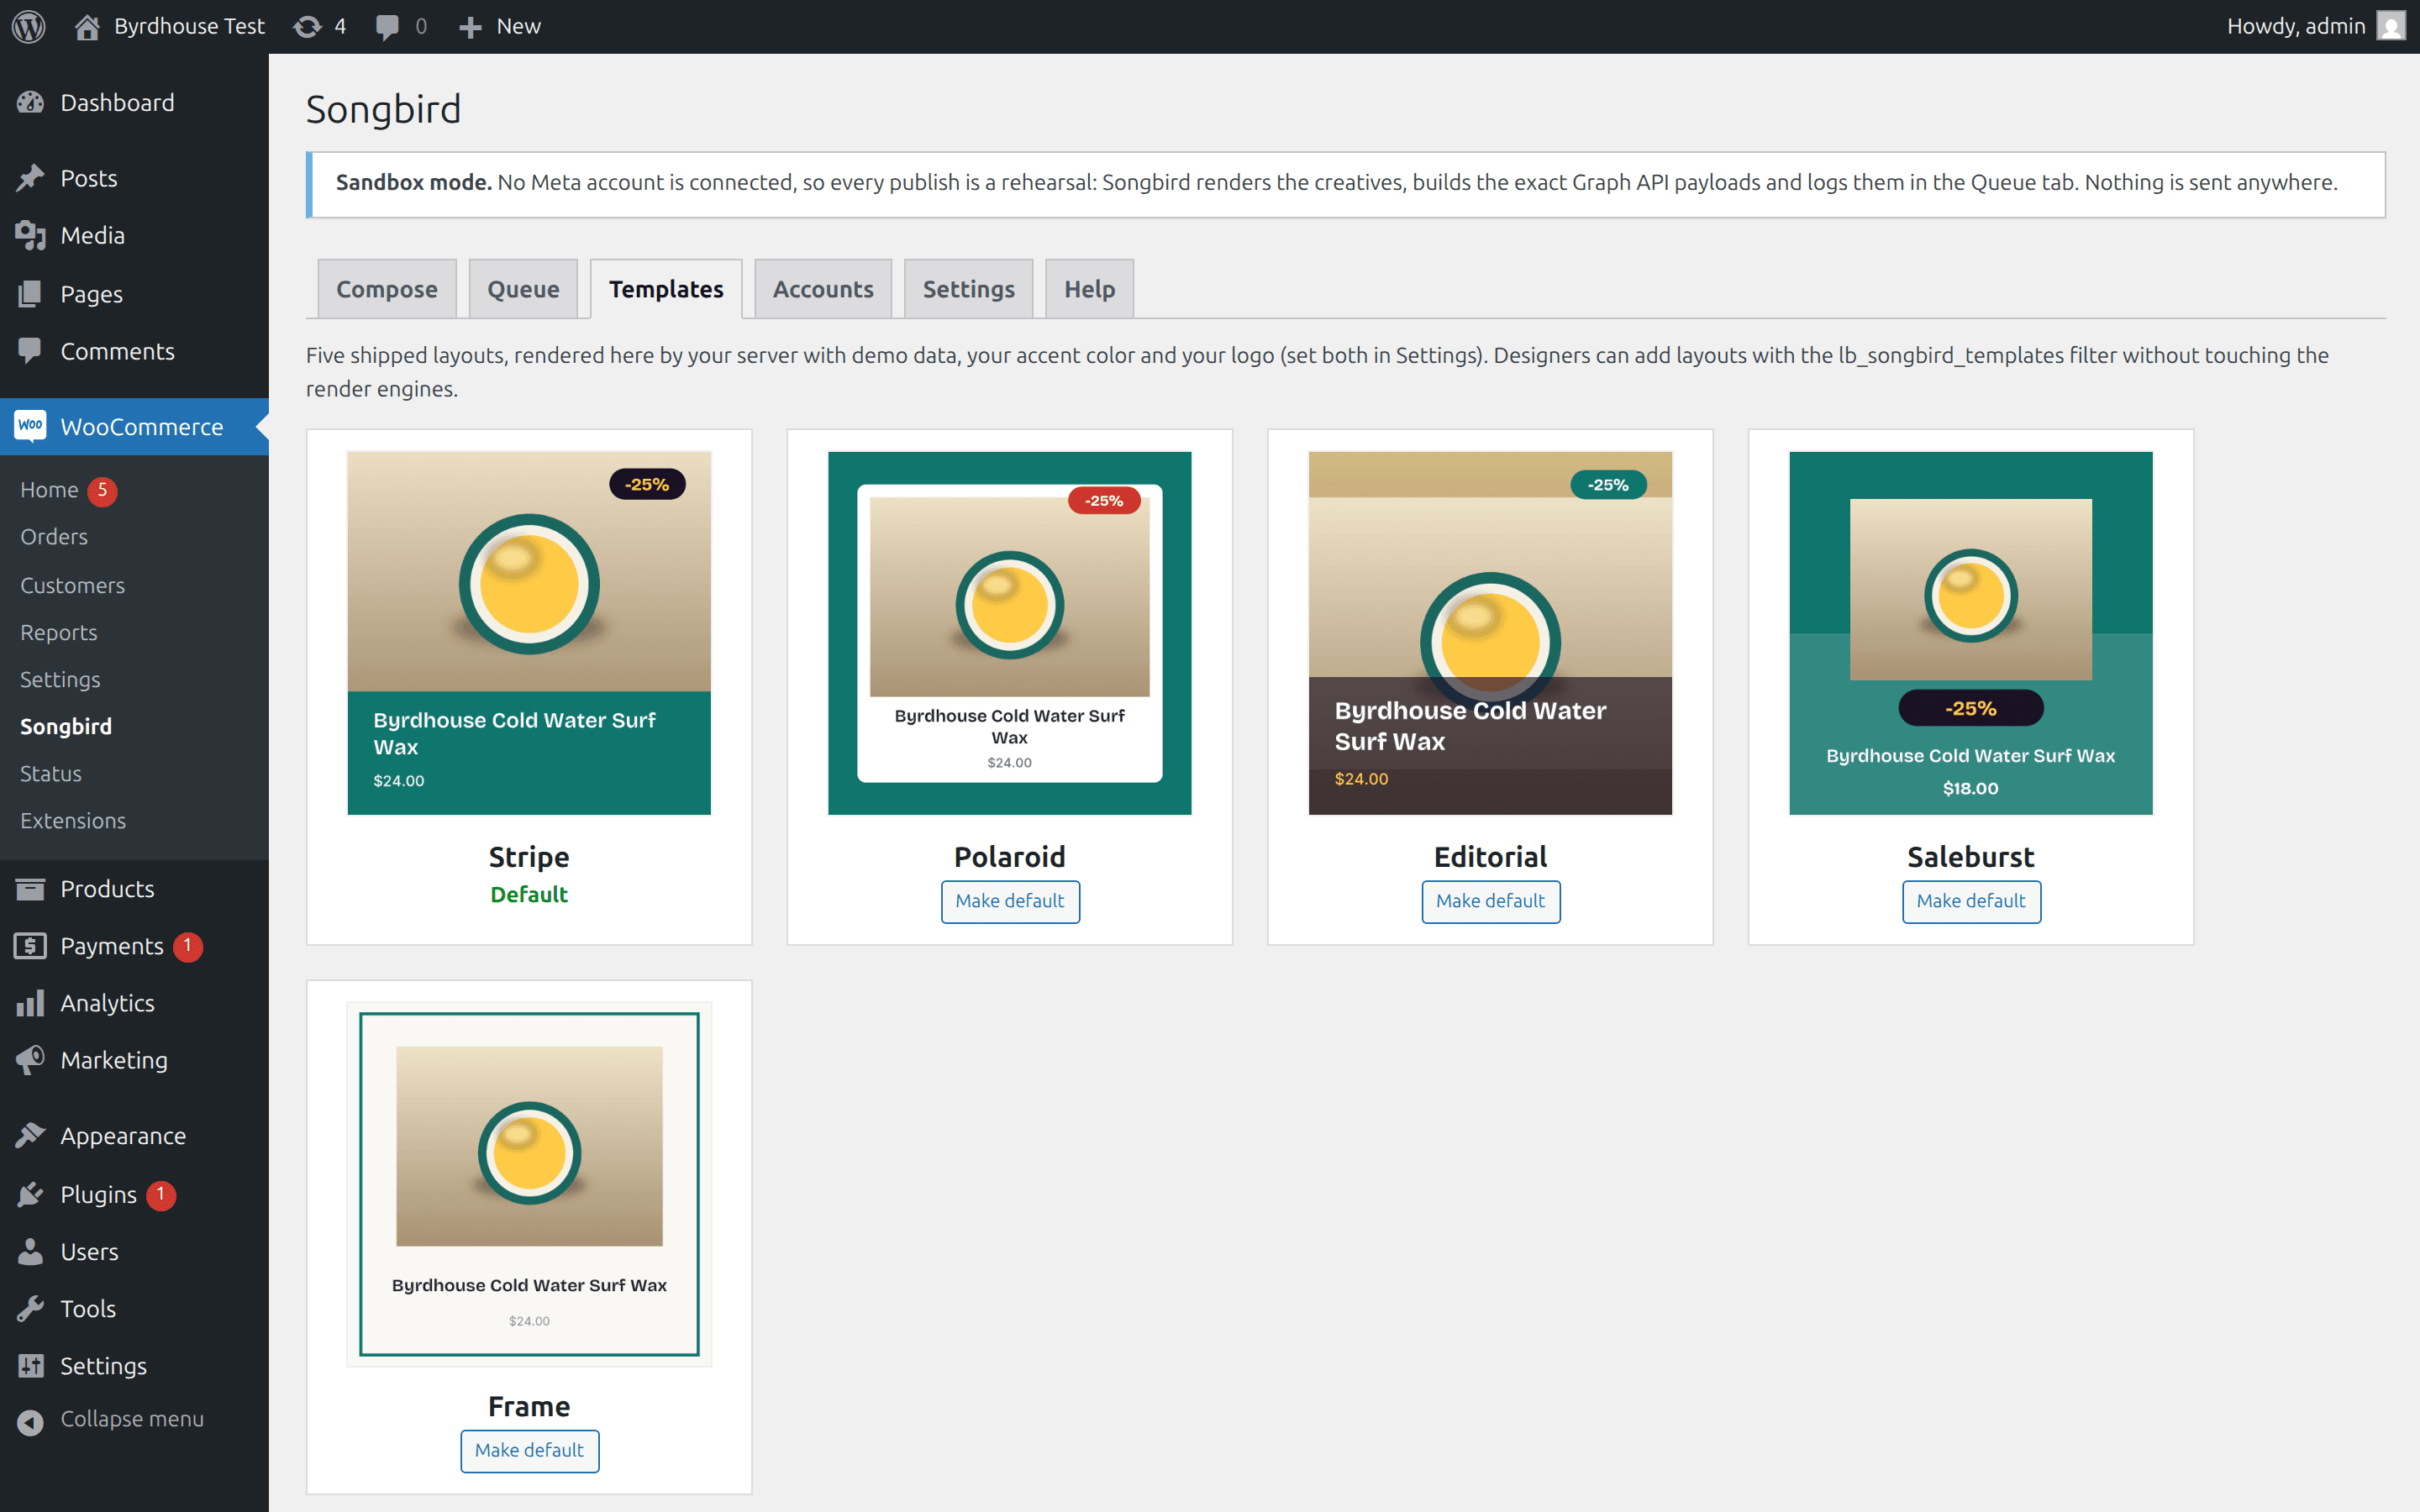Open the updates icon showing 4
2420x1512 pixels.
pyautogui.click(x=307, y=26)
